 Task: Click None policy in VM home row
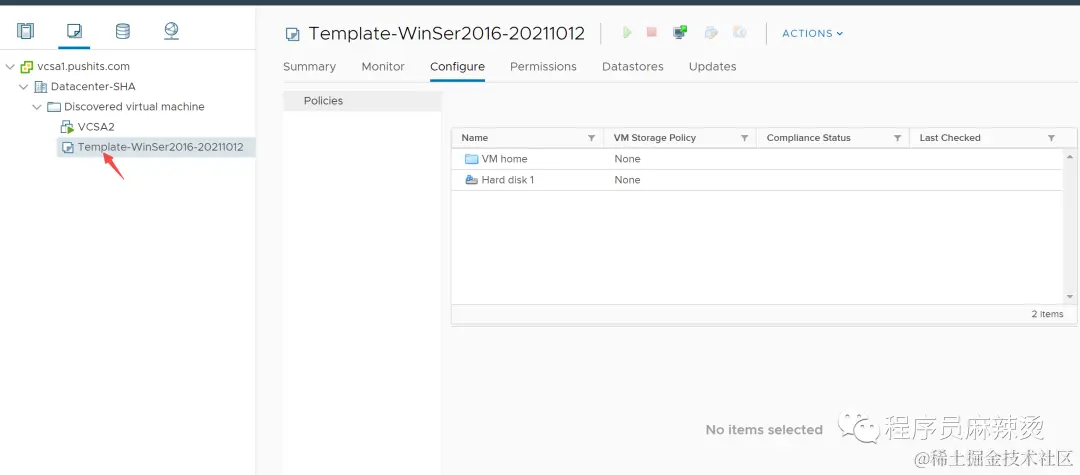pyautogui.click(x=627, y=159)
